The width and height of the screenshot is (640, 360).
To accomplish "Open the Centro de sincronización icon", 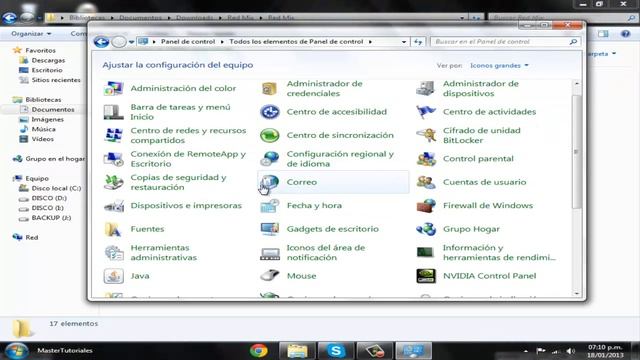I will point(269,135).
